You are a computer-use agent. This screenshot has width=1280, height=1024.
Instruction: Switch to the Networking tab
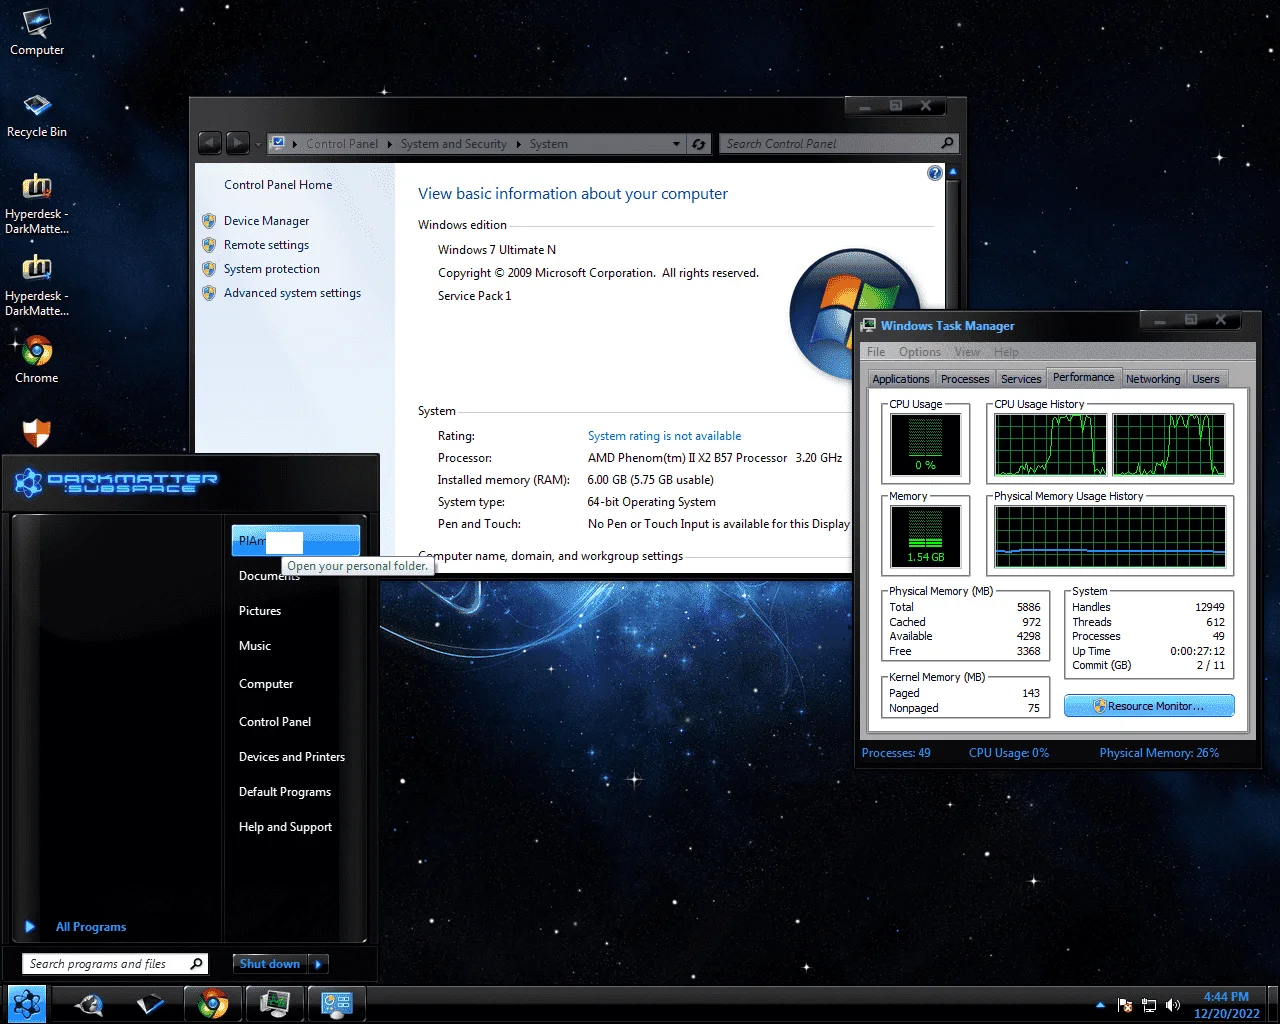(x=1153, y=379)
